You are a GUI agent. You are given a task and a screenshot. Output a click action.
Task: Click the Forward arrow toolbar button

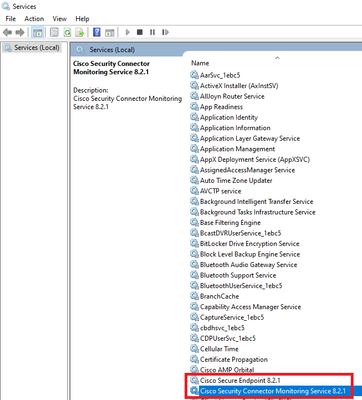20,32
